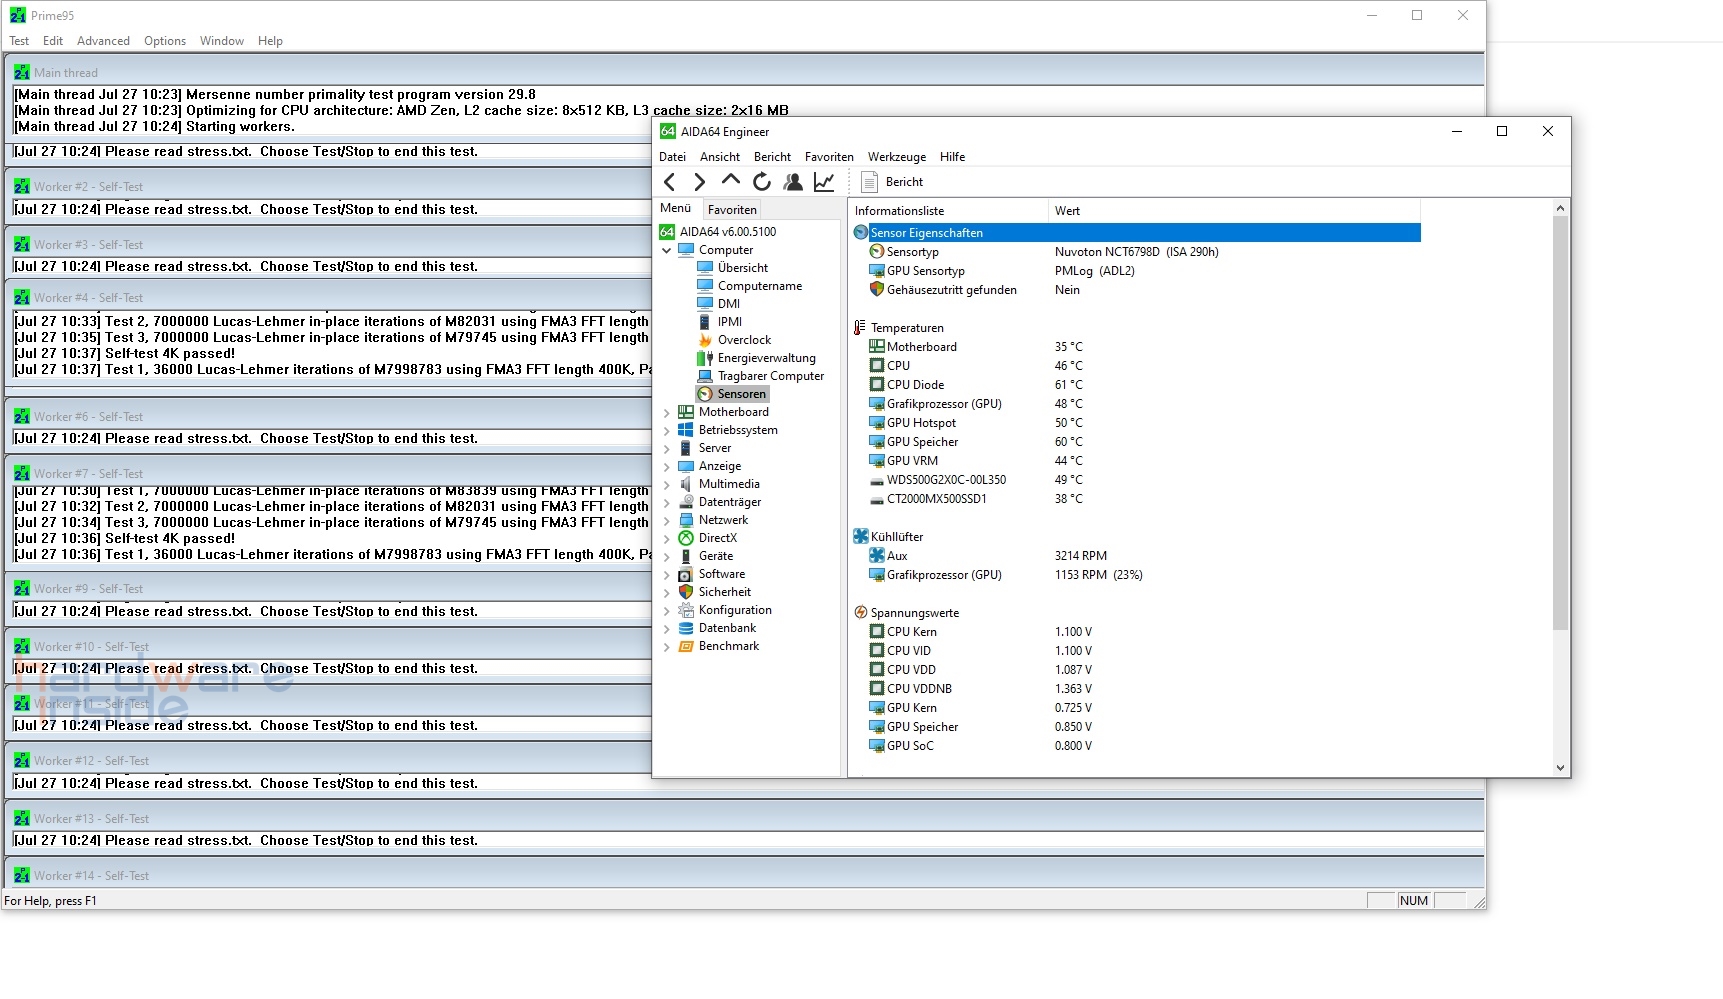
Task: Select the Overclock tree item
Action: tap(744, 340)
